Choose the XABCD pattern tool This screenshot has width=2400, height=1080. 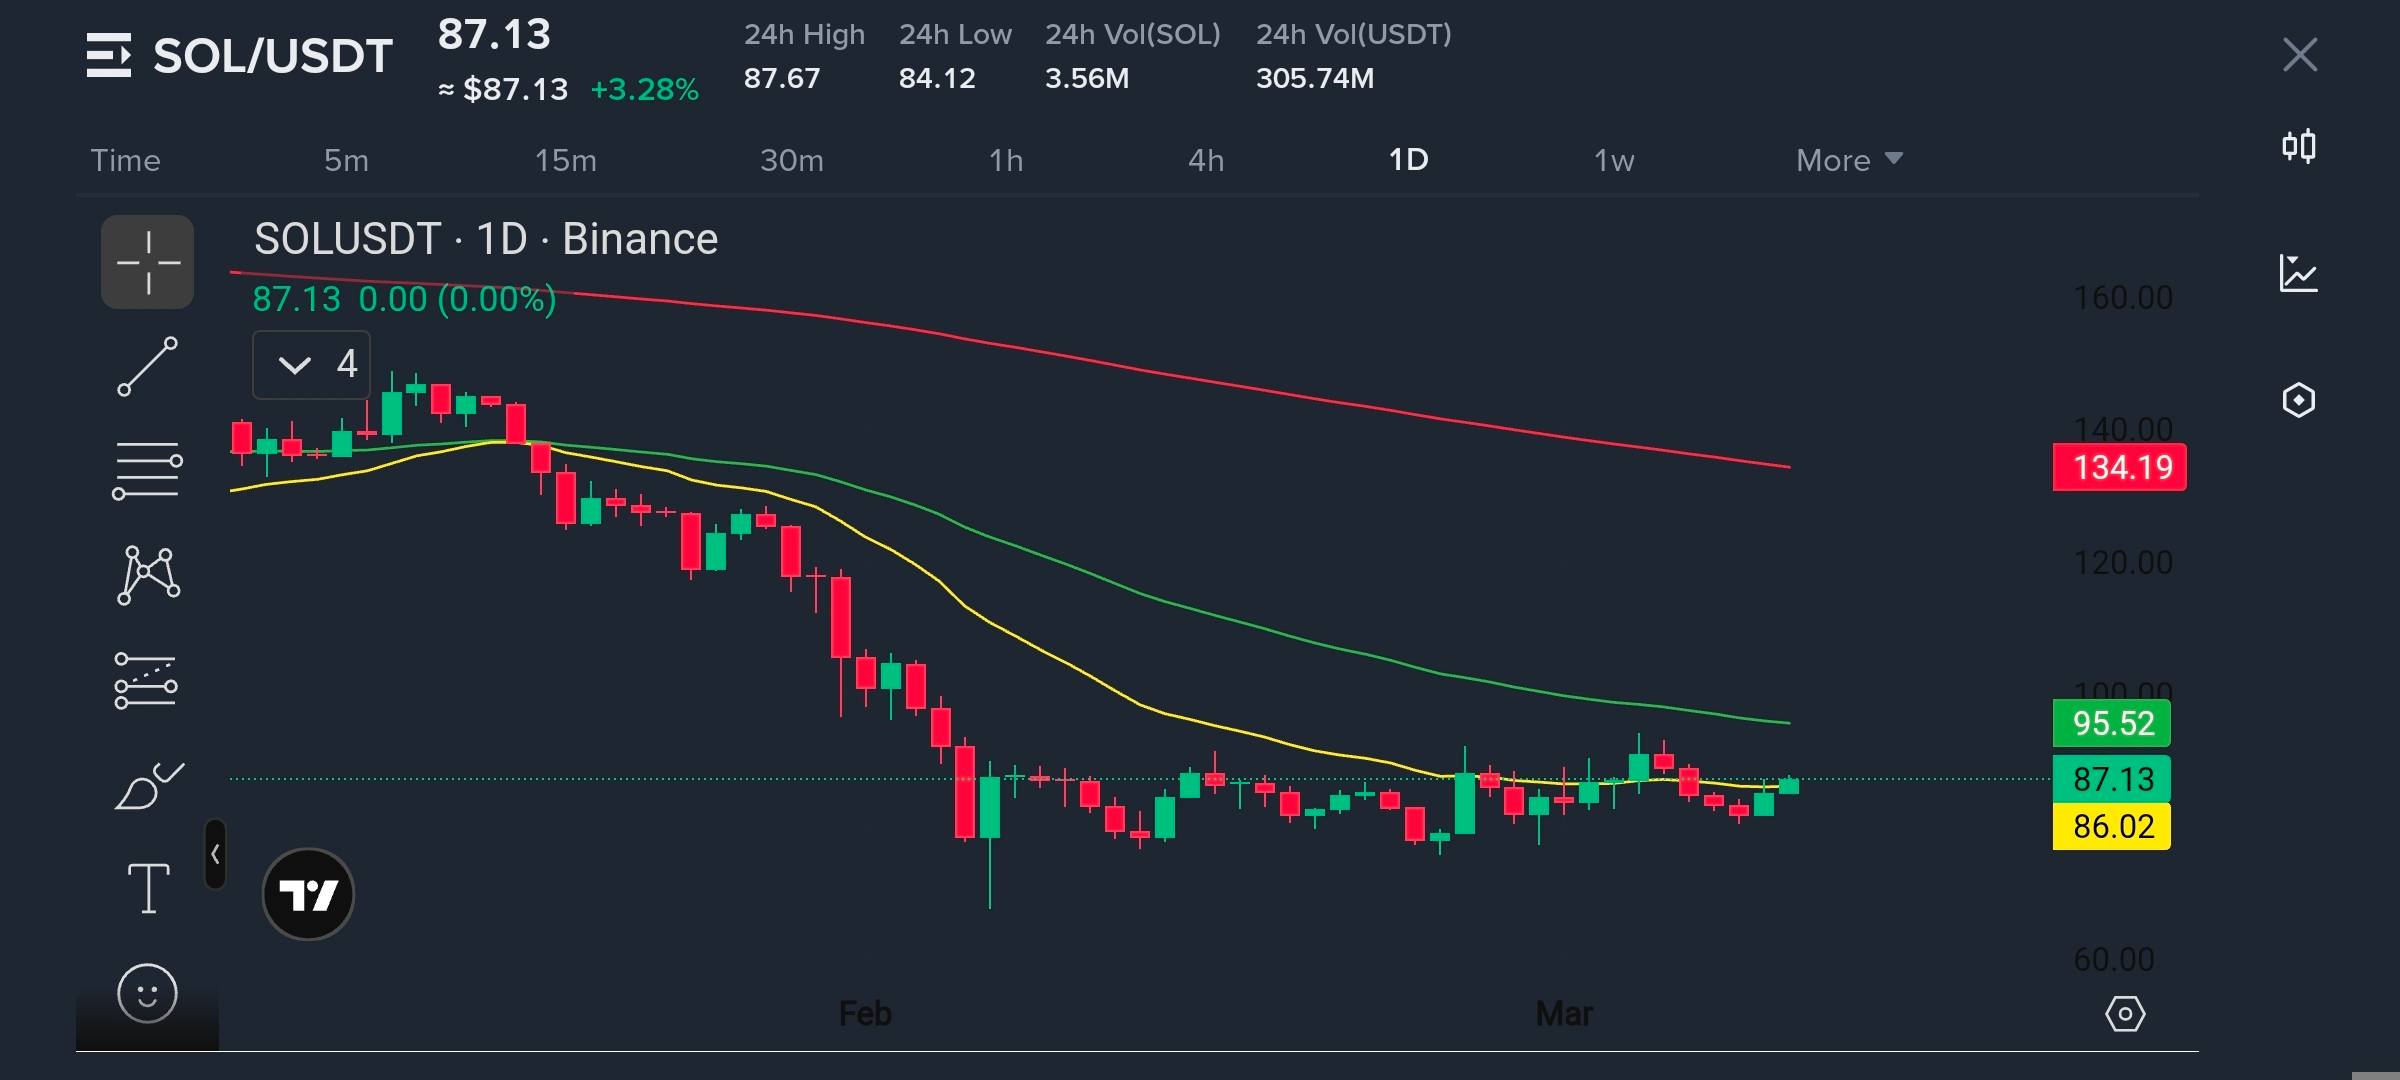click(x=148, y=575)
